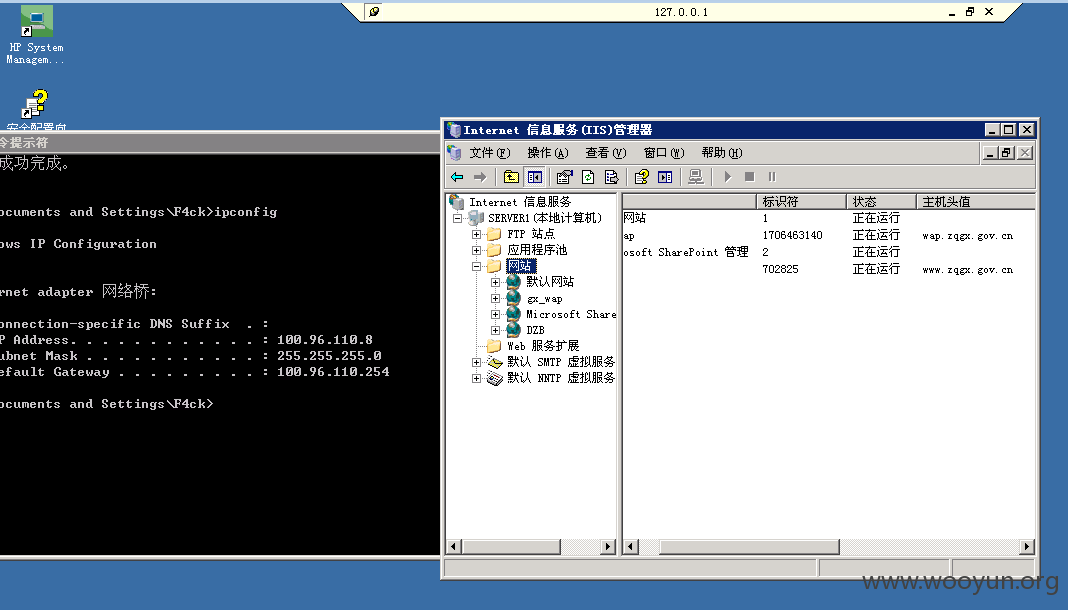Select the 网站 folder in tree
This screenshot has width=1068, height=610.
pos(521,266)
